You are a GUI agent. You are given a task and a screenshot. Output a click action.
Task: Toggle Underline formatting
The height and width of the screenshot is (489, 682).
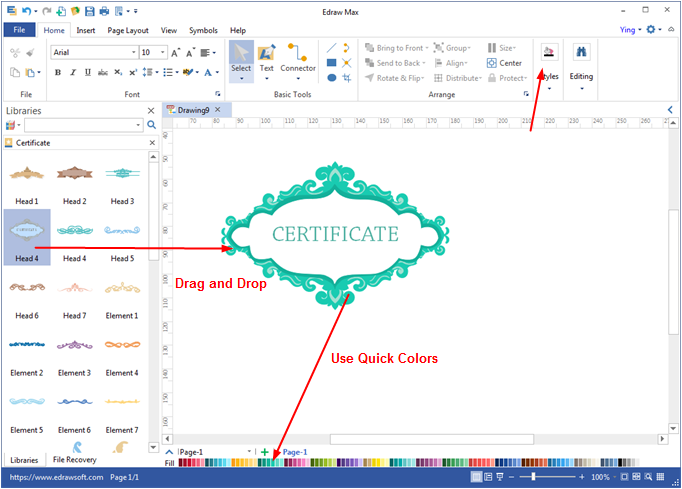tap(87, 72)
